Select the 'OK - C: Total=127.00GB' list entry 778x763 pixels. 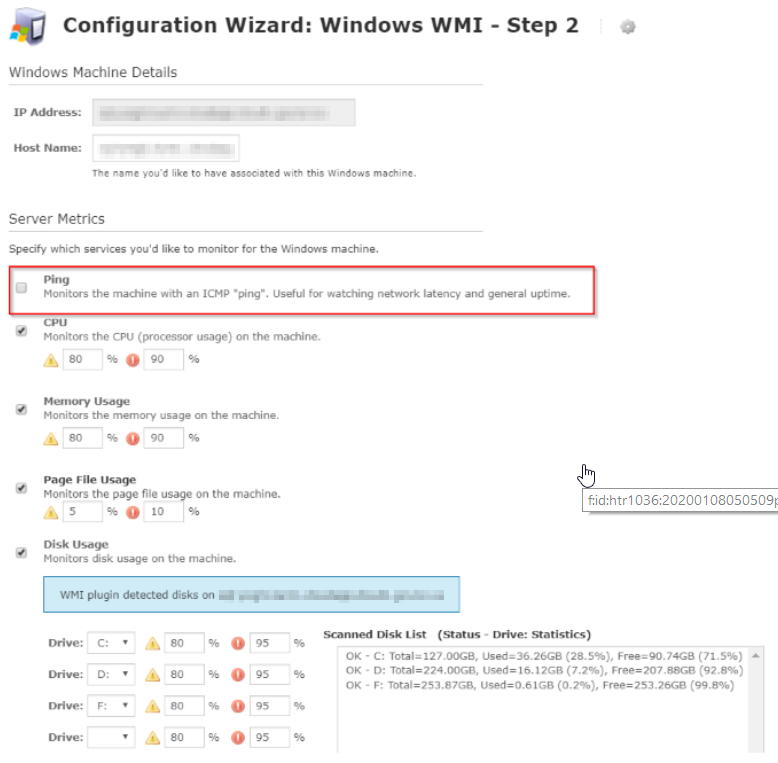click(x=544, y=656)
